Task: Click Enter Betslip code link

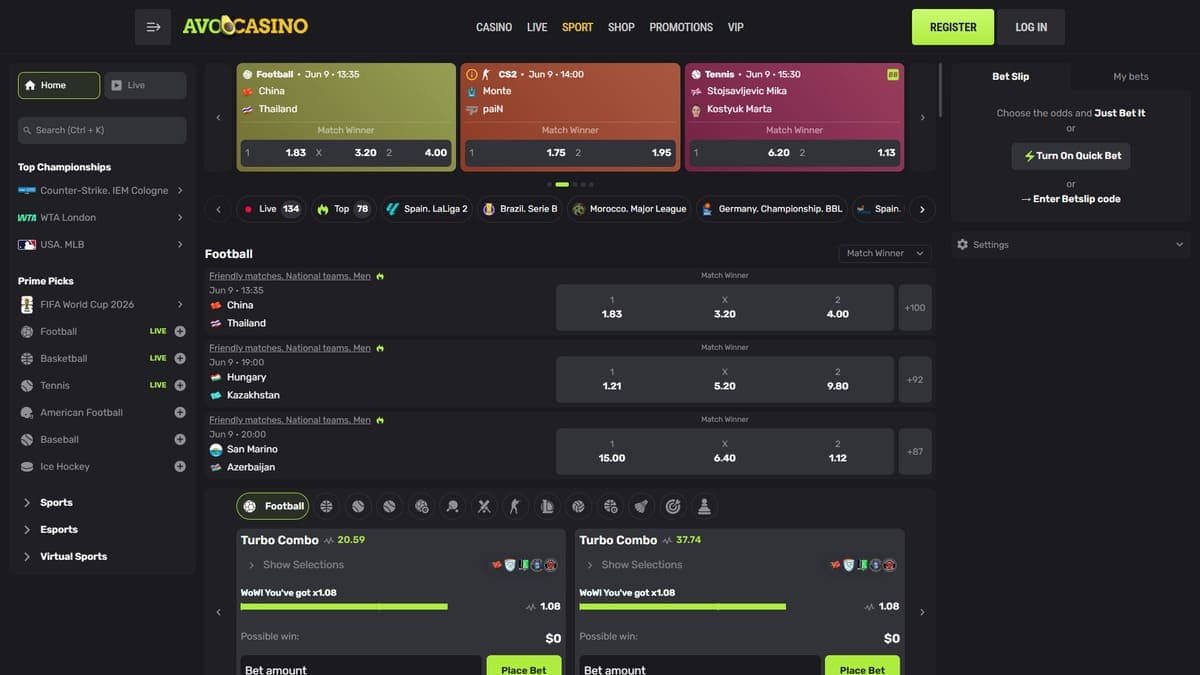Action: [x=1071, y=199]
